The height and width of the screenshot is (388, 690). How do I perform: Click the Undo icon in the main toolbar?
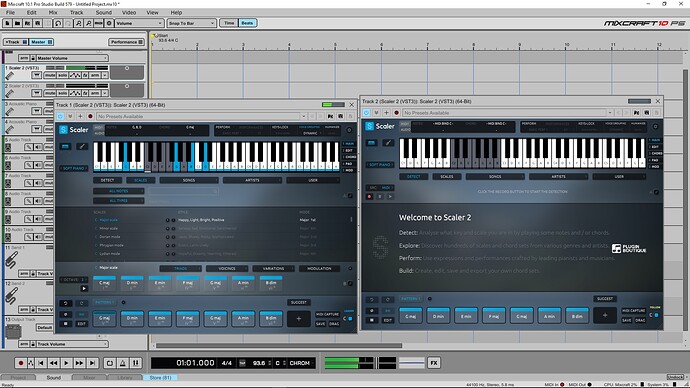(58, 23)
